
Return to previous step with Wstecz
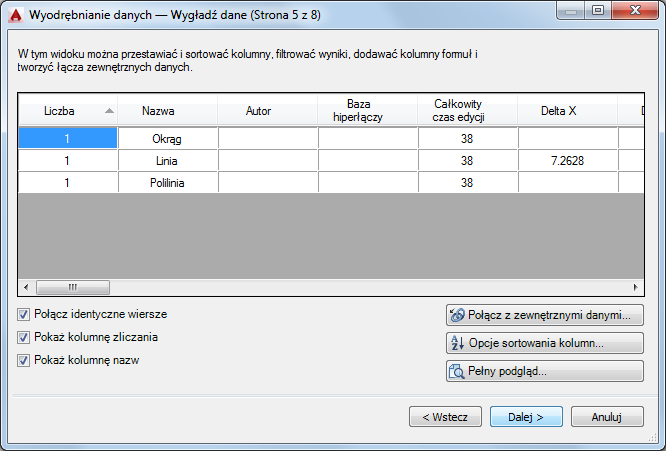pyautogui.click(x=445, y=417)
